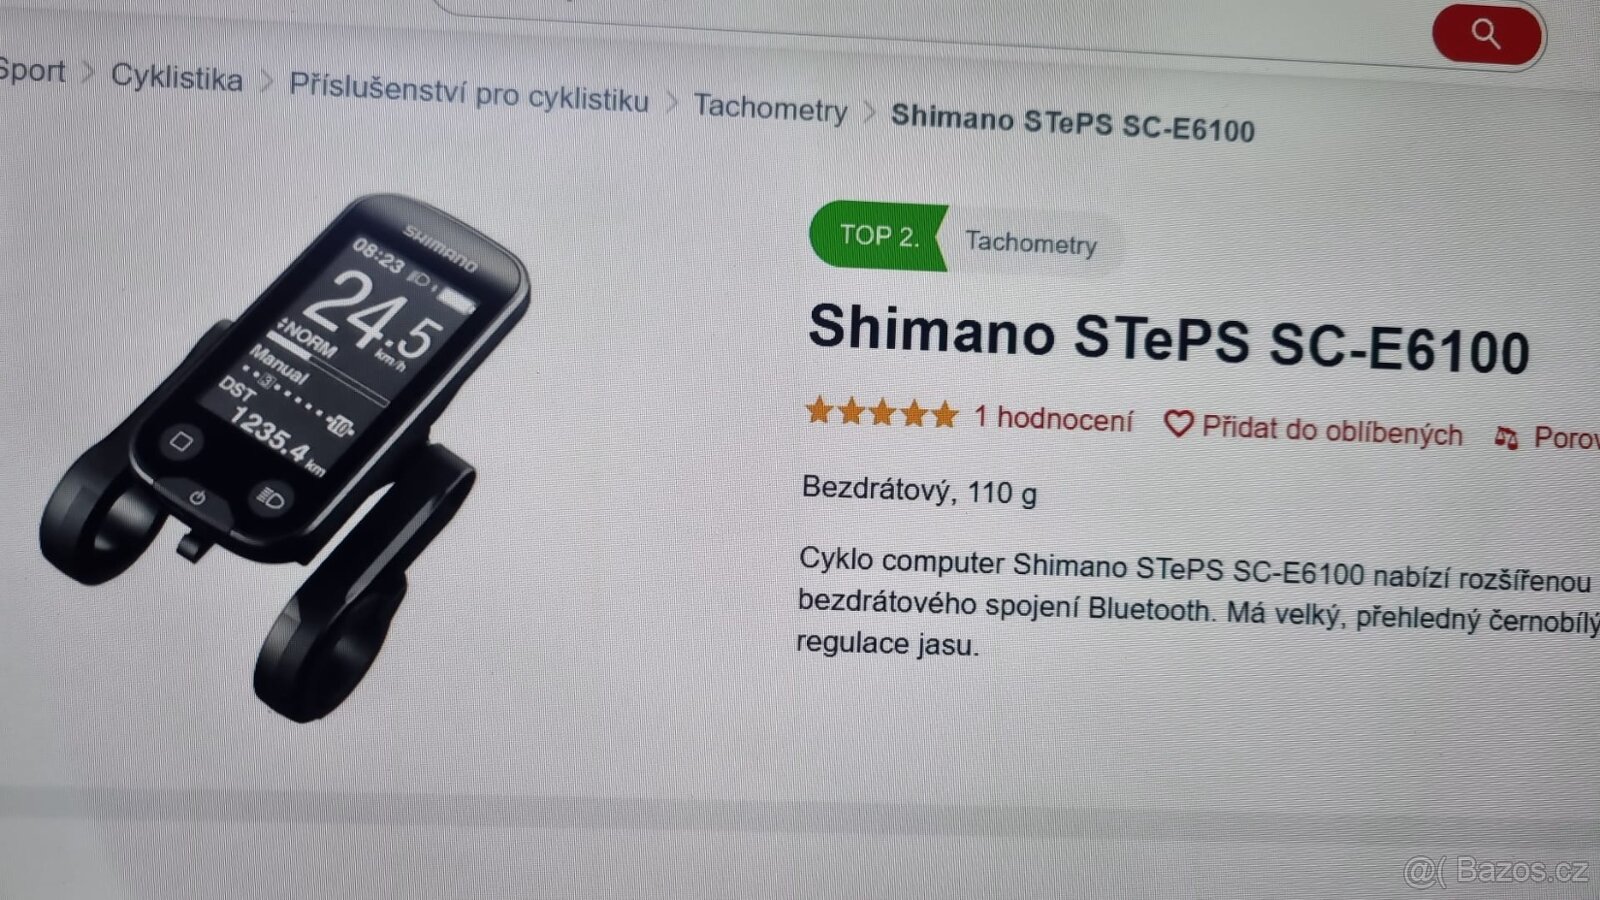The height and width of the screenshot is (900, 1600).
Task: Click Přidat do oblíbených link
Action: coord(1332,431)
